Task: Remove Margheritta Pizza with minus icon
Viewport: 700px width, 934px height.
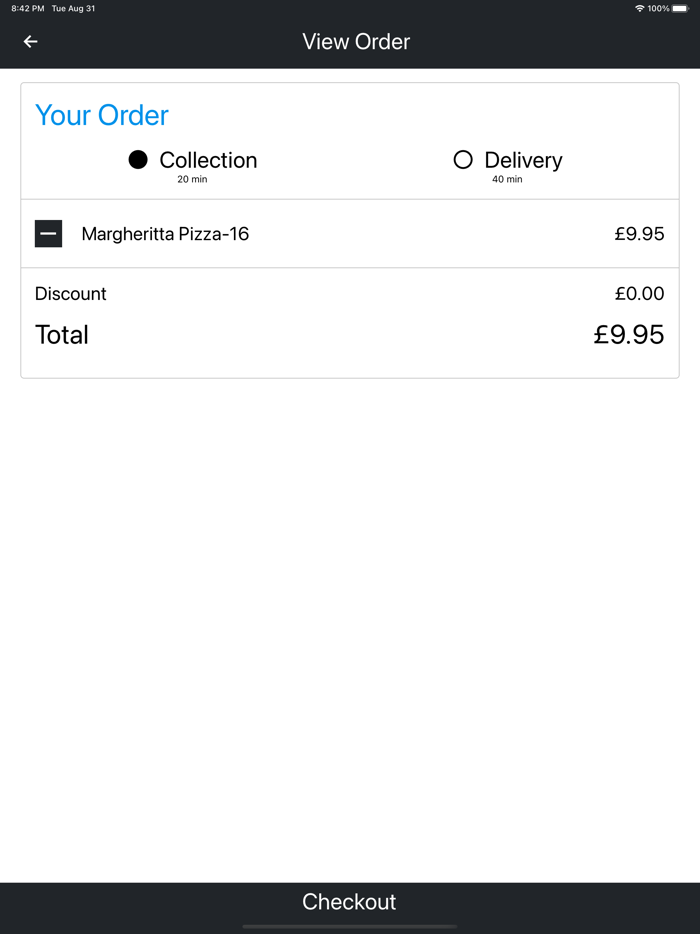Action: (x=48, y=234)
